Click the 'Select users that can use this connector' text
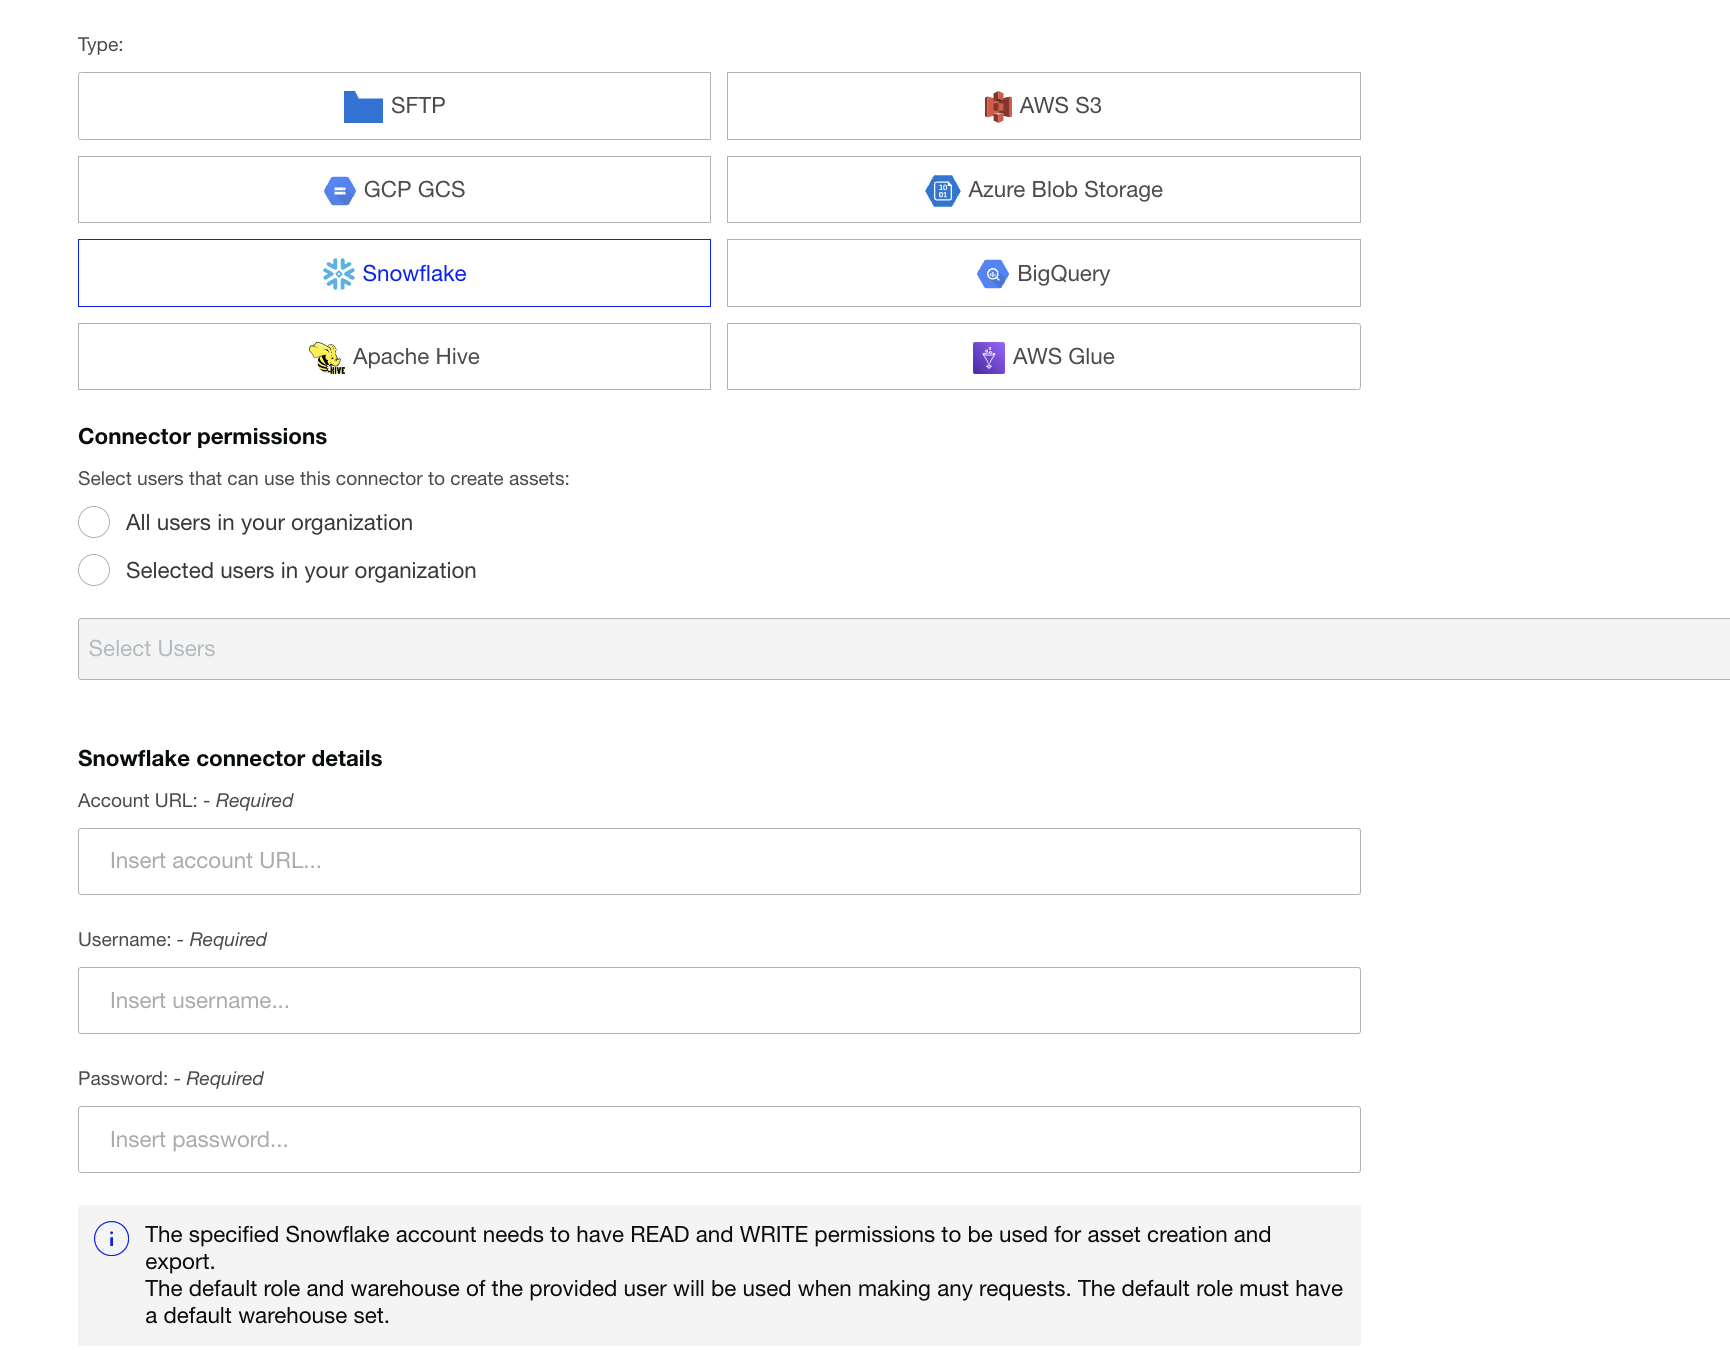This screenshot has width=1730, height=1370. 323,479
